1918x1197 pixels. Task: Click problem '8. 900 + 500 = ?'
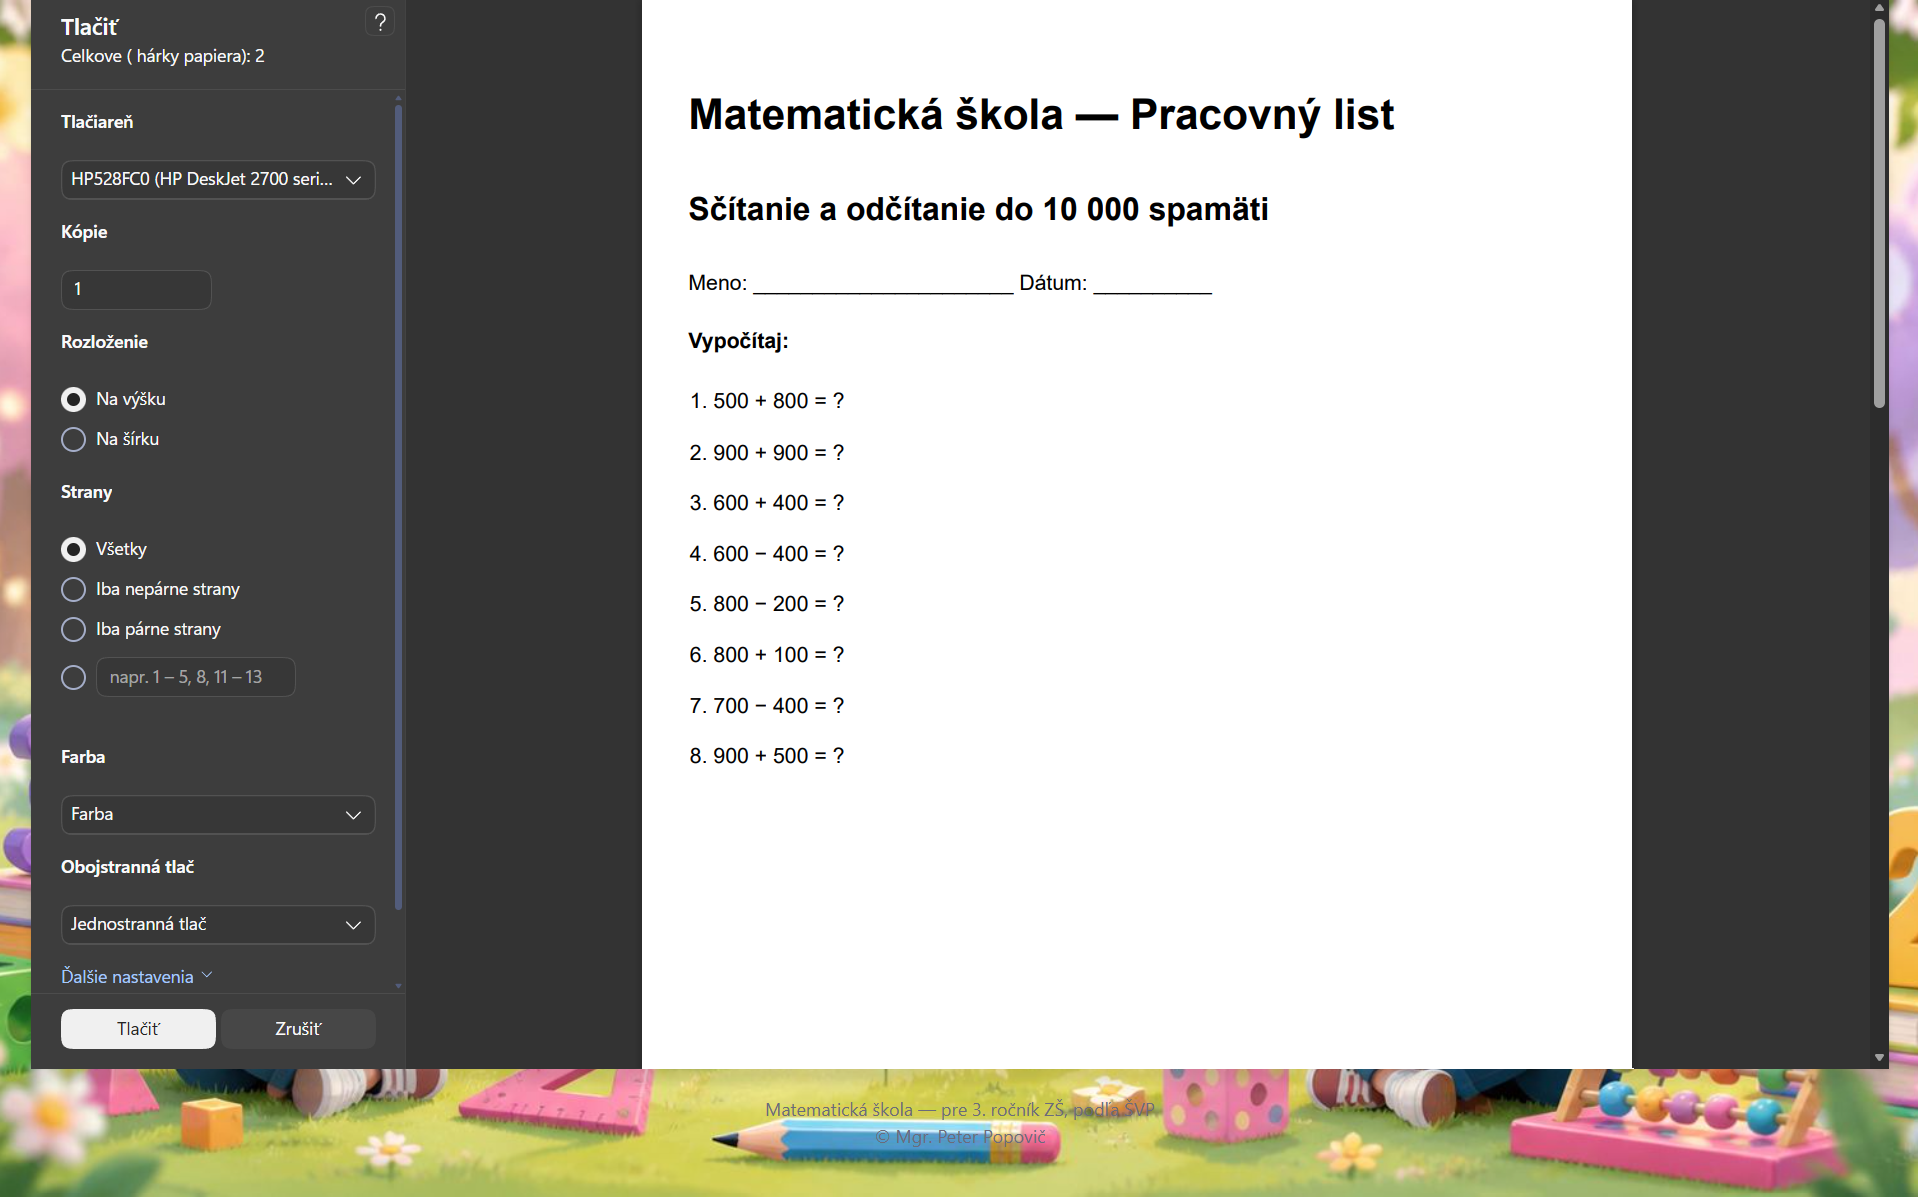click(x=767, y=756)
